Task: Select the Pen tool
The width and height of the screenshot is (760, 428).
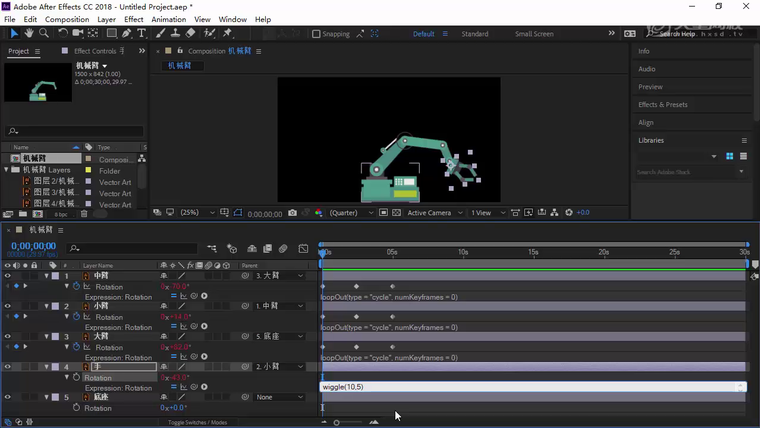Action: coord(126,33)
